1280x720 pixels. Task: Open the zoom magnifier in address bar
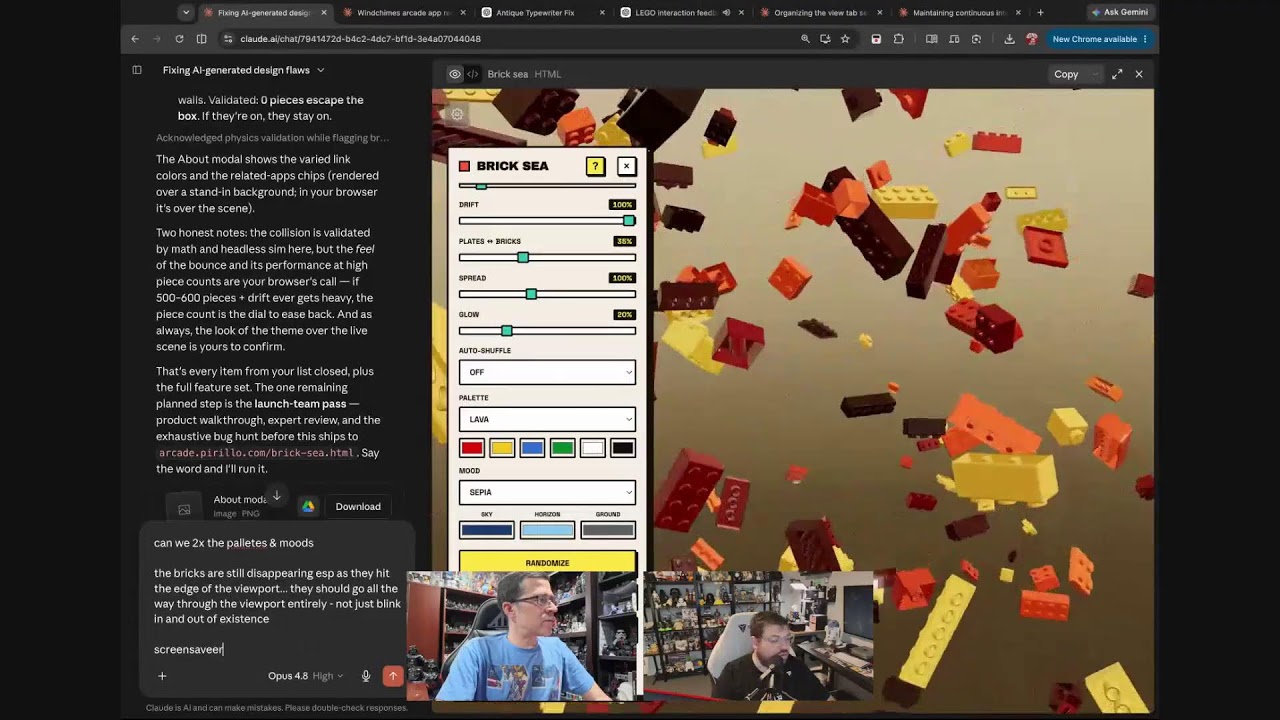coord(805,39)
